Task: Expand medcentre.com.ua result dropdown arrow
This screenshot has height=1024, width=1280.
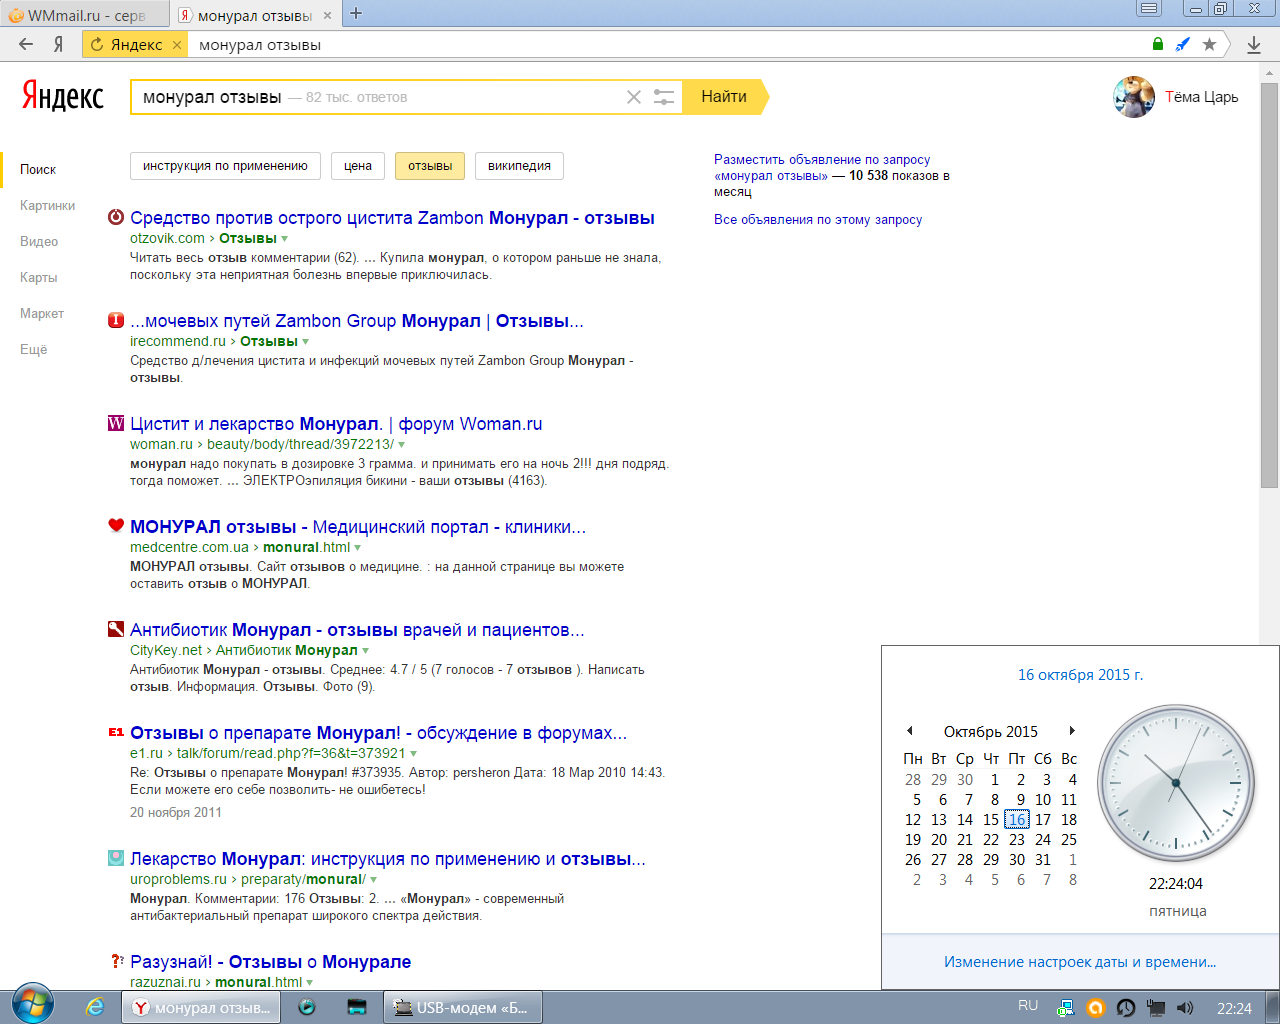Action: (358, 548)
